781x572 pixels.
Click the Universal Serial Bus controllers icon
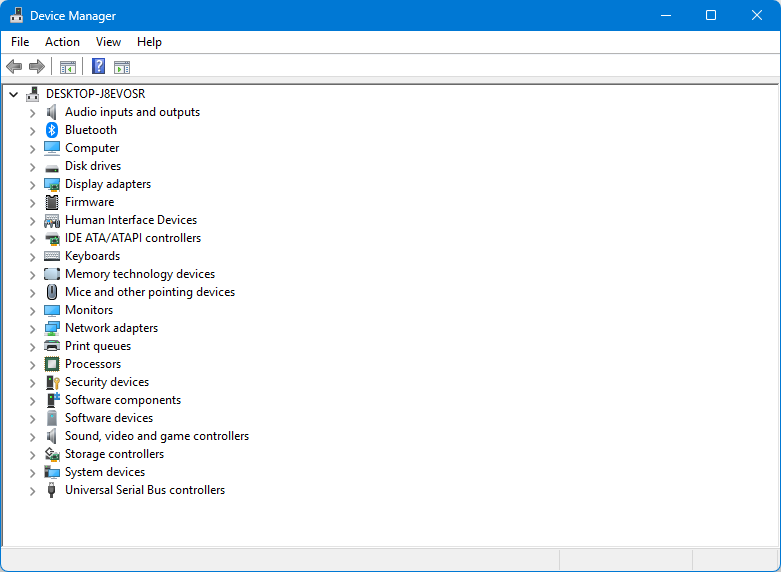click(x=52, y=490)
